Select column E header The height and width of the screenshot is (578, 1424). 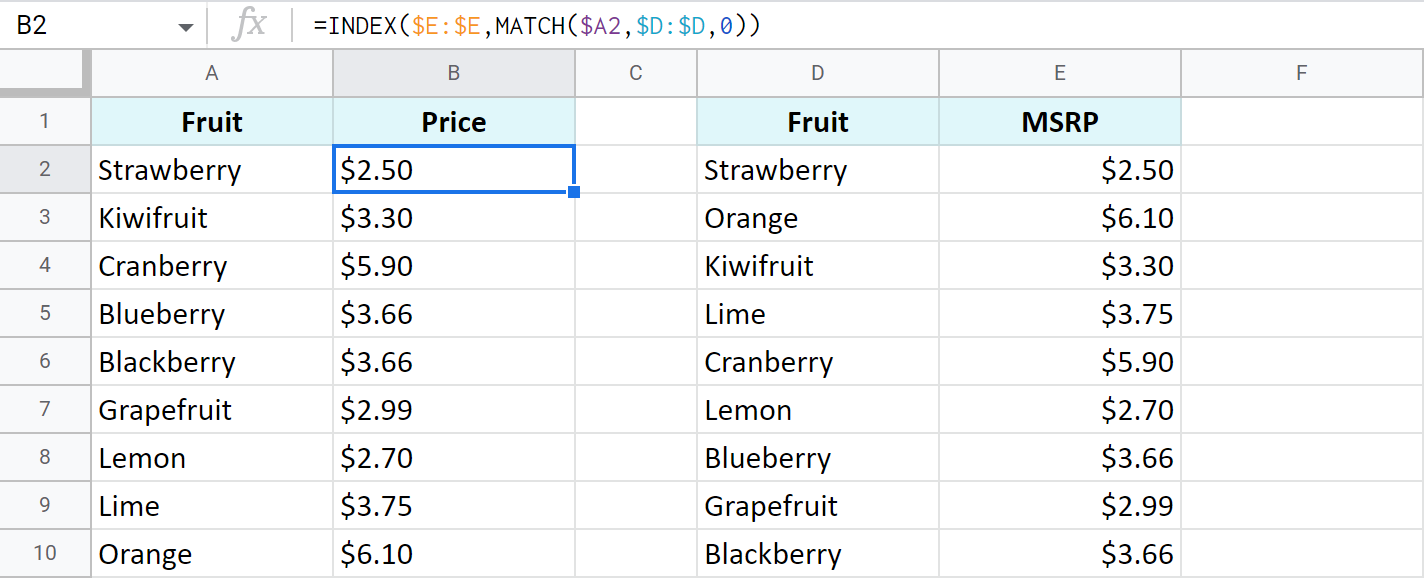pos(1060,73)
